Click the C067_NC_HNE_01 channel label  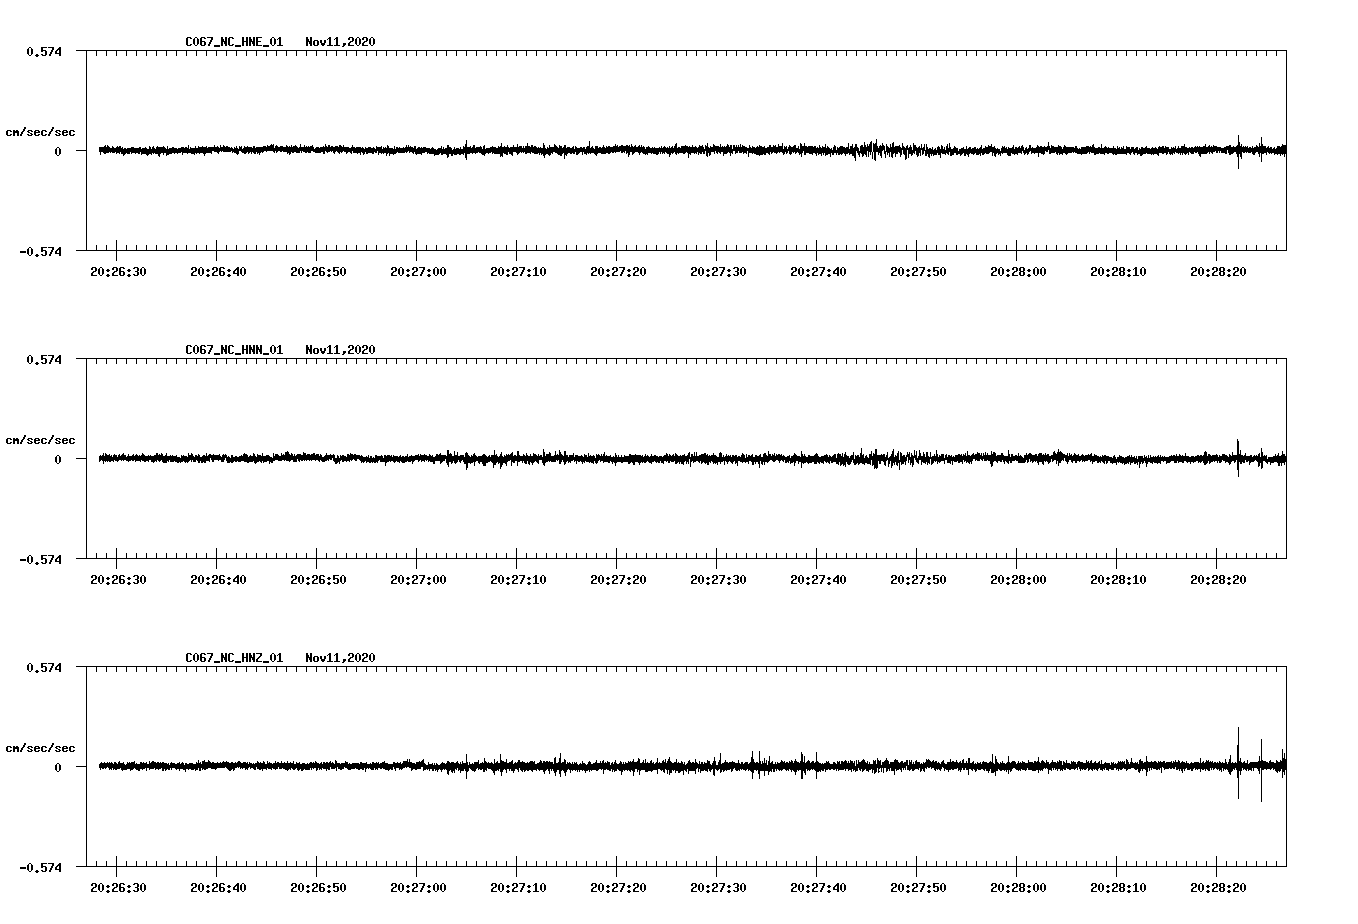coord(232,43)
